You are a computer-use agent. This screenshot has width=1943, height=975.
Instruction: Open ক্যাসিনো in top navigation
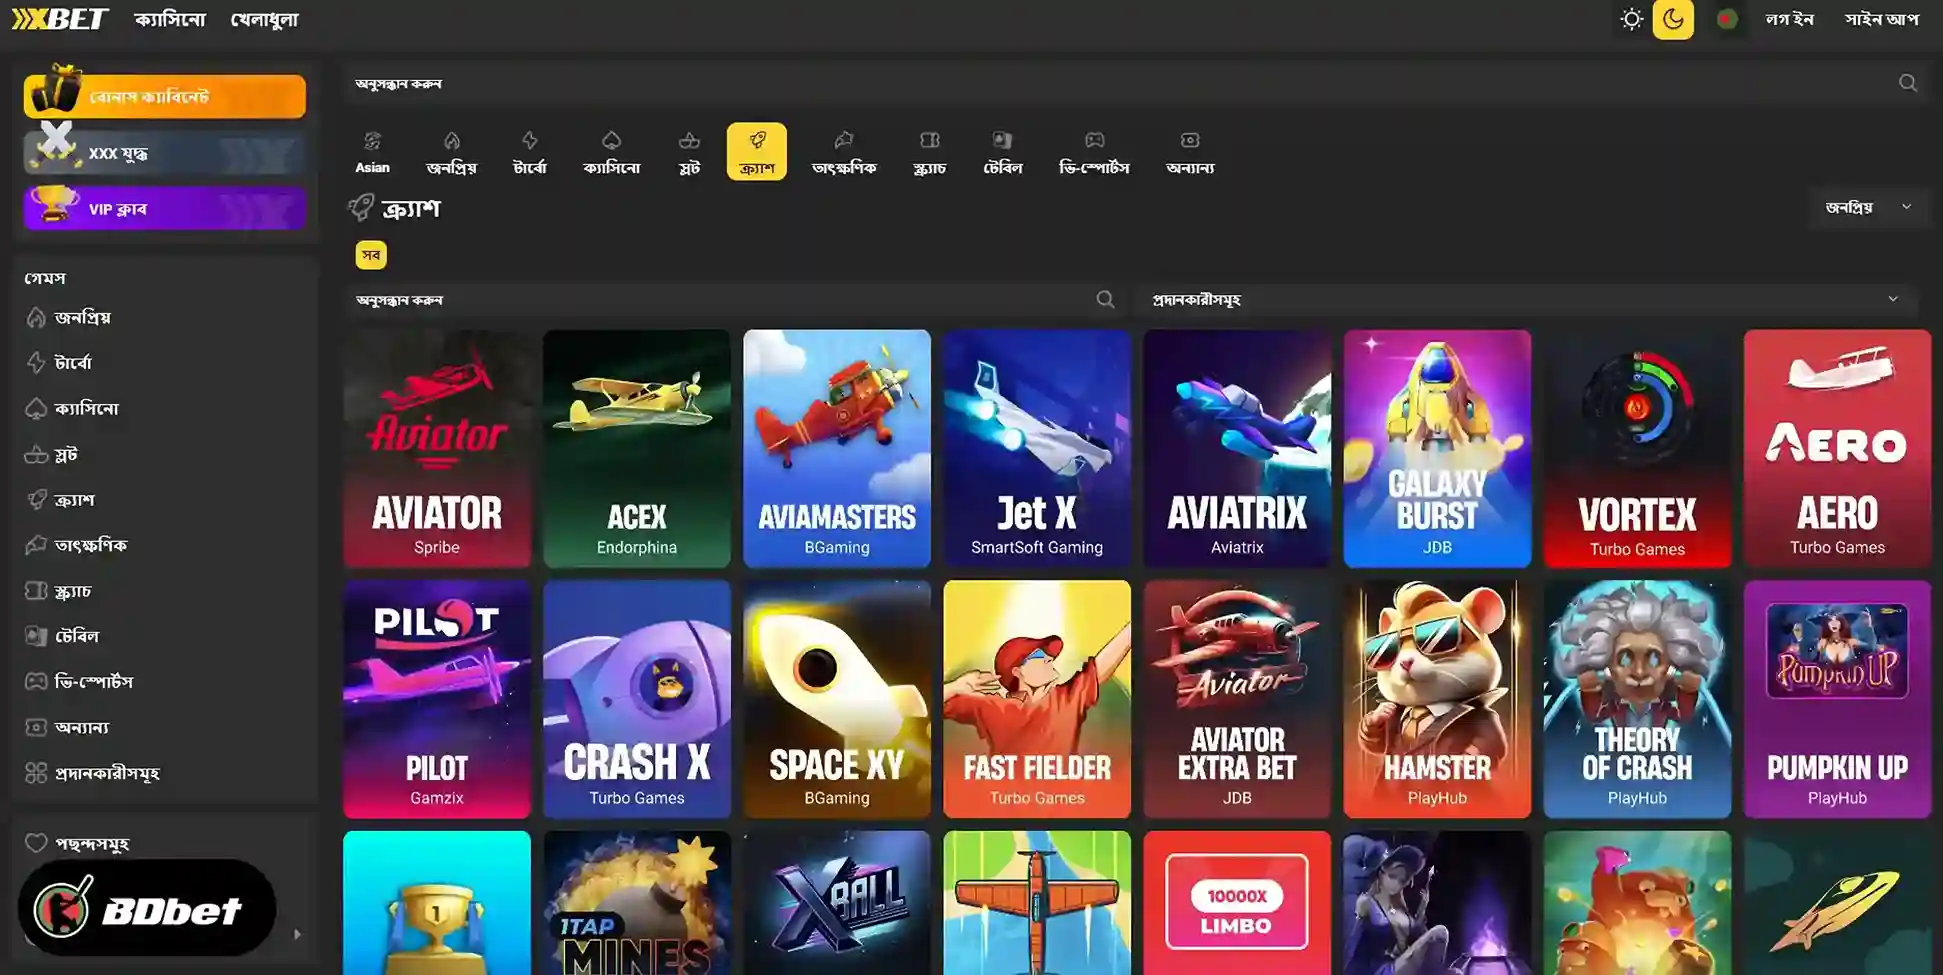170,19
